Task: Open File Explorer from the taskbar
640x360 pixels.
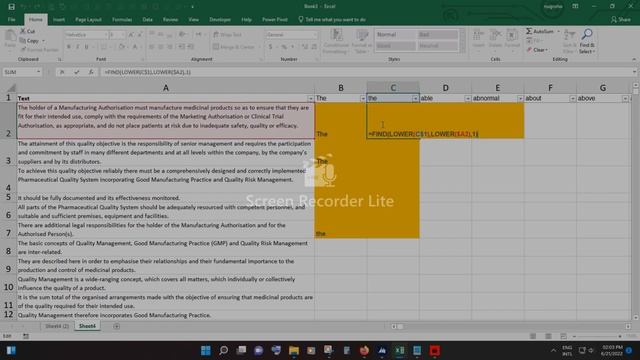Action: [x=293, y=351]
